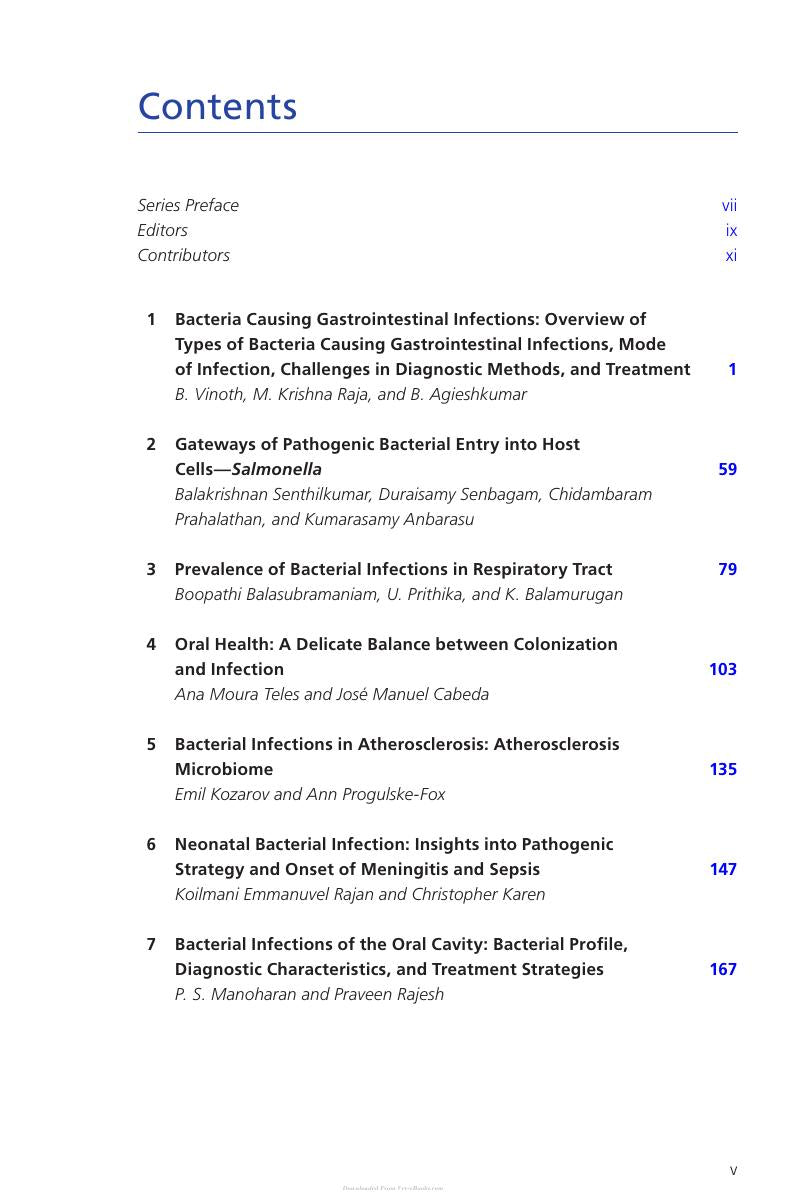
Task: Open page 167 Oral Cavity chapter
Action: tap(722, 969)
